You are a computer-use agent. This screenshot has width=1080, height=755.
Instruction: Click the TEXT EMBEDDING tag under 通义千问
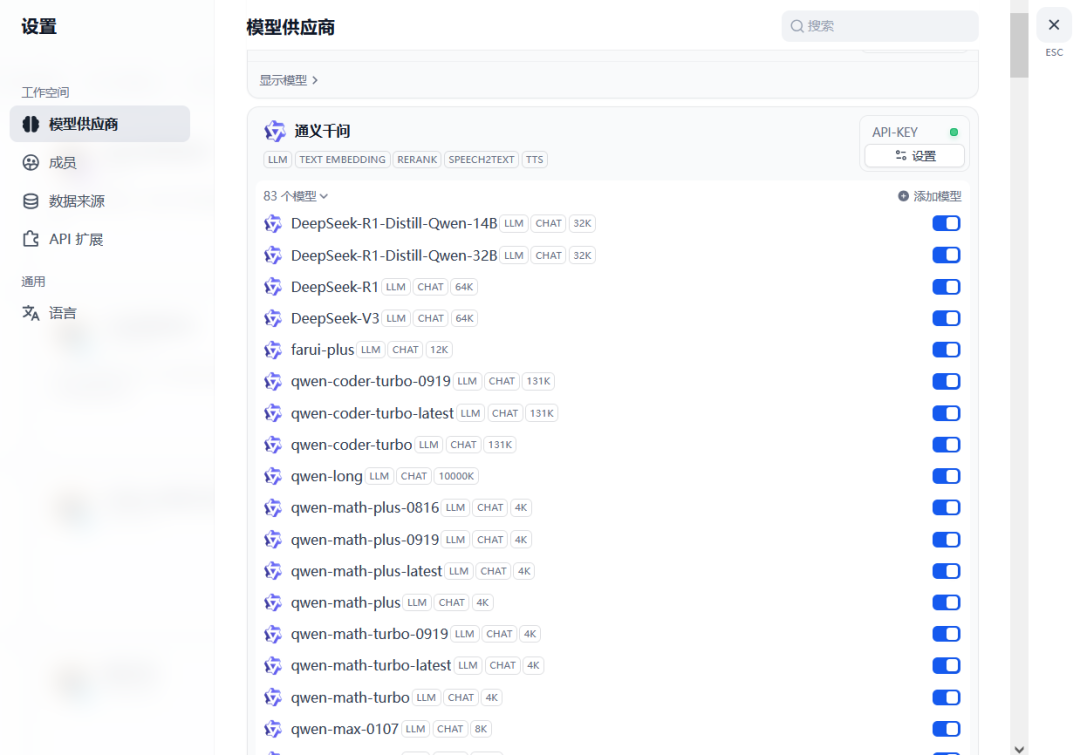pos(342,160)
